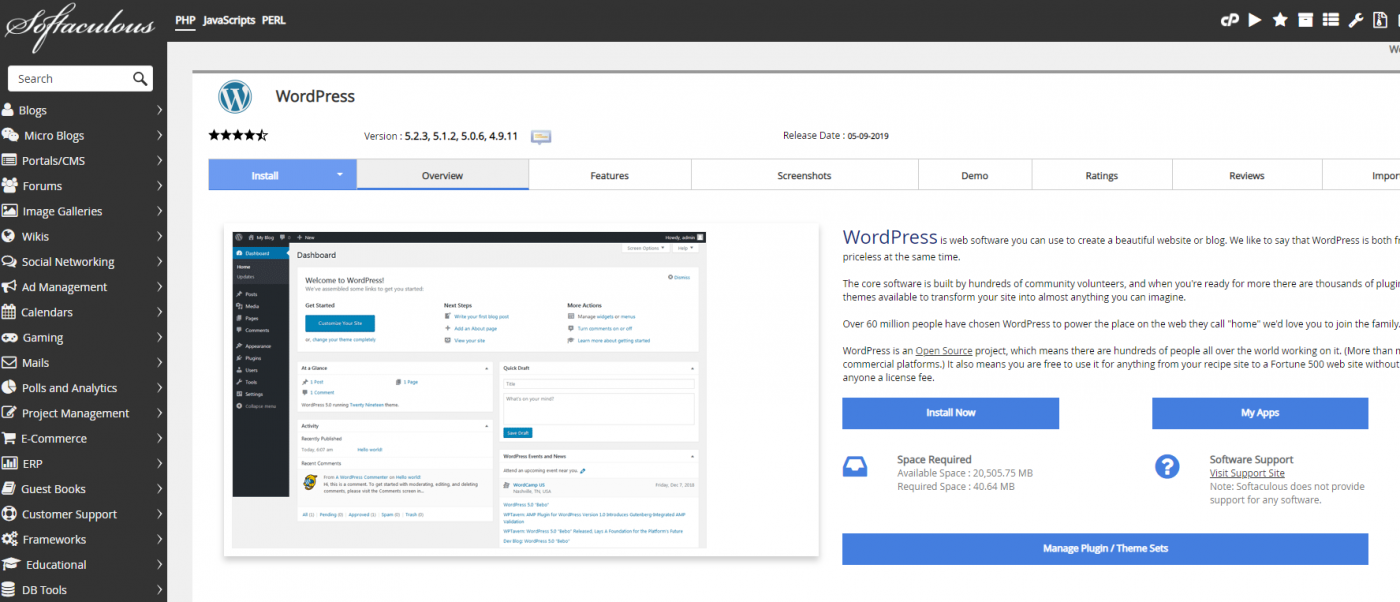Switch to the Overview tab
Image resolution: width=1400 pixels, height=602 pixels.
point(442,175)
